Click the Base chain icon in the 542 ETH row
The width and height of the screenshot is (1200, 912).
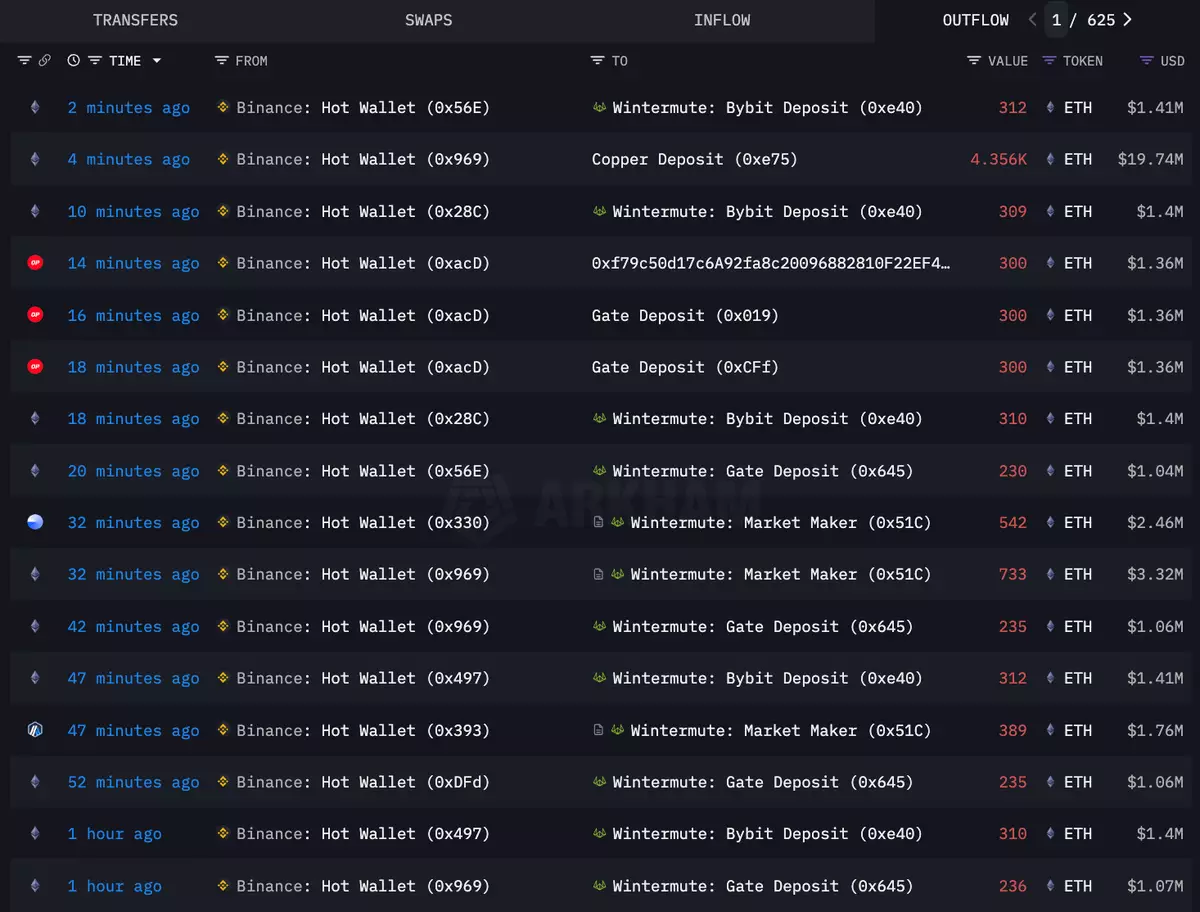coord(35,522)
